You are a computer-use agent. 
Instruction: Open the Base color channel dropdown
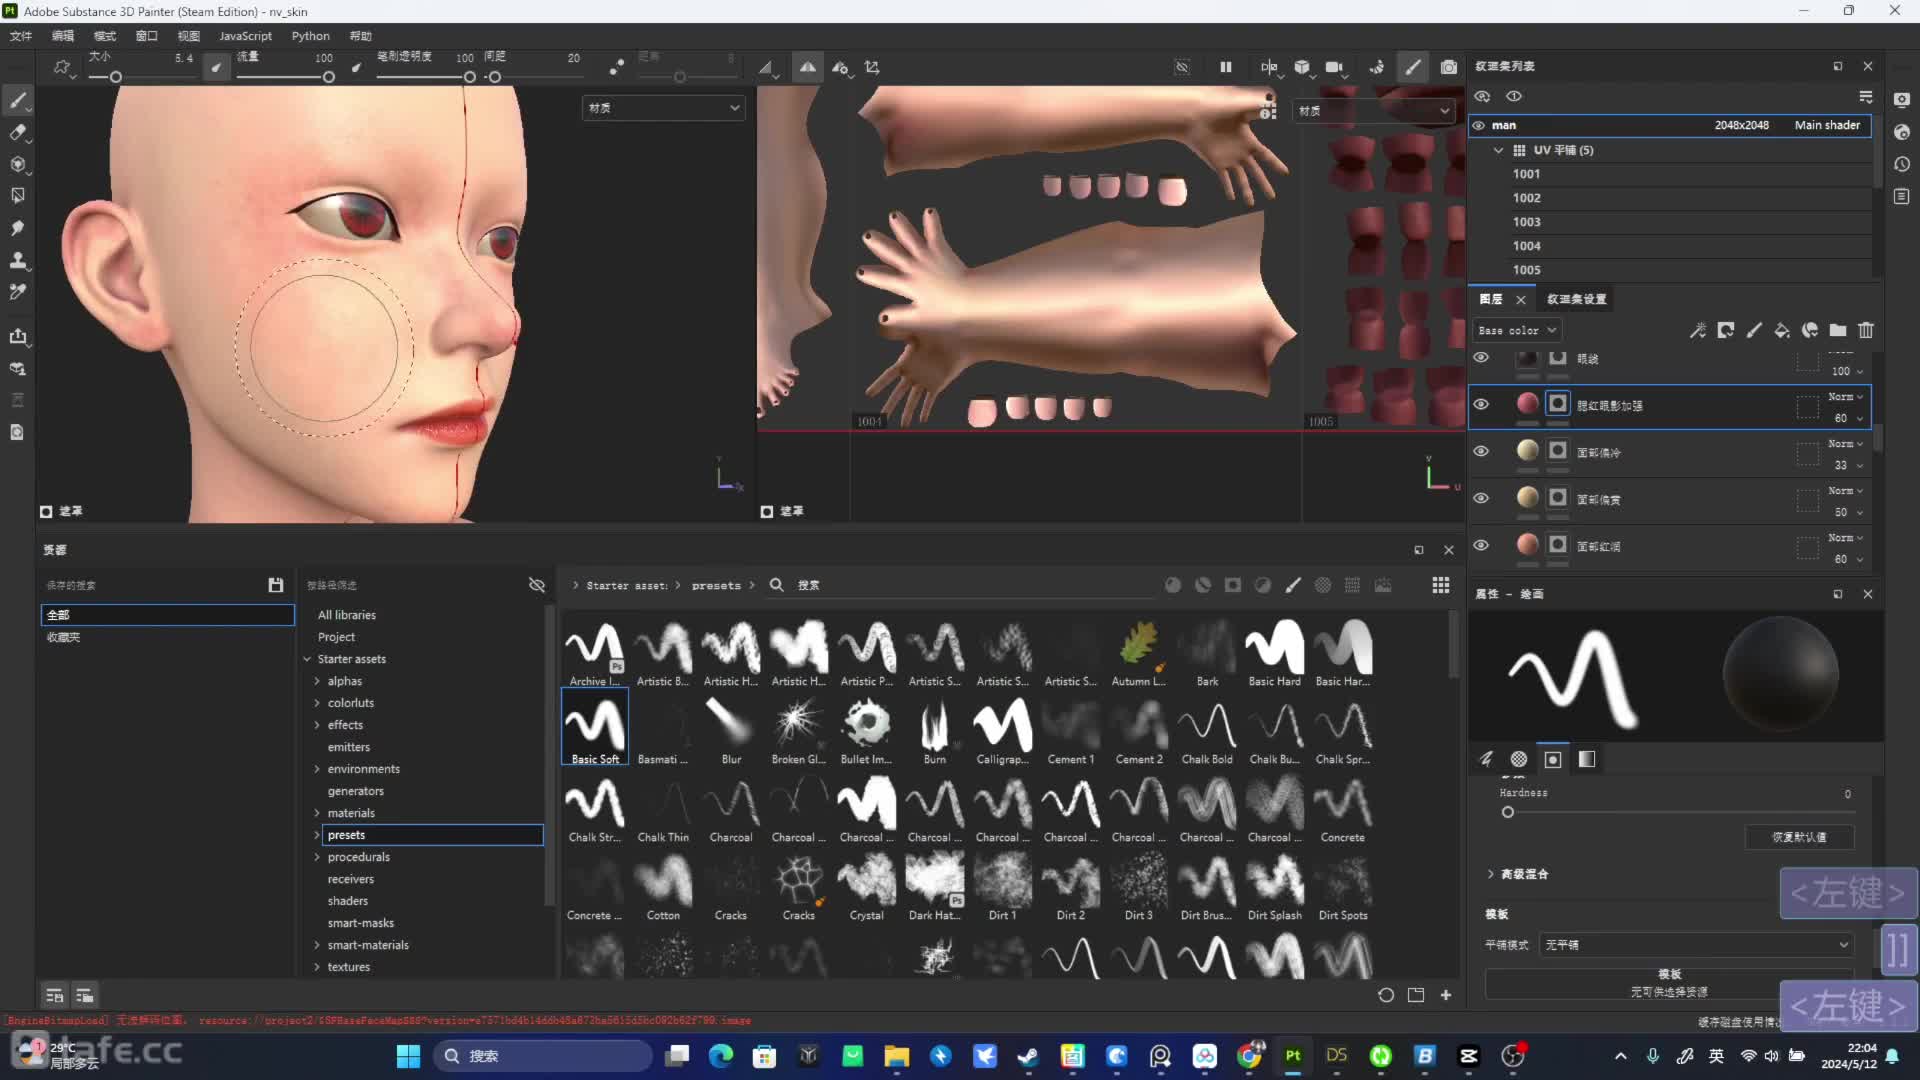[1517, 330]
